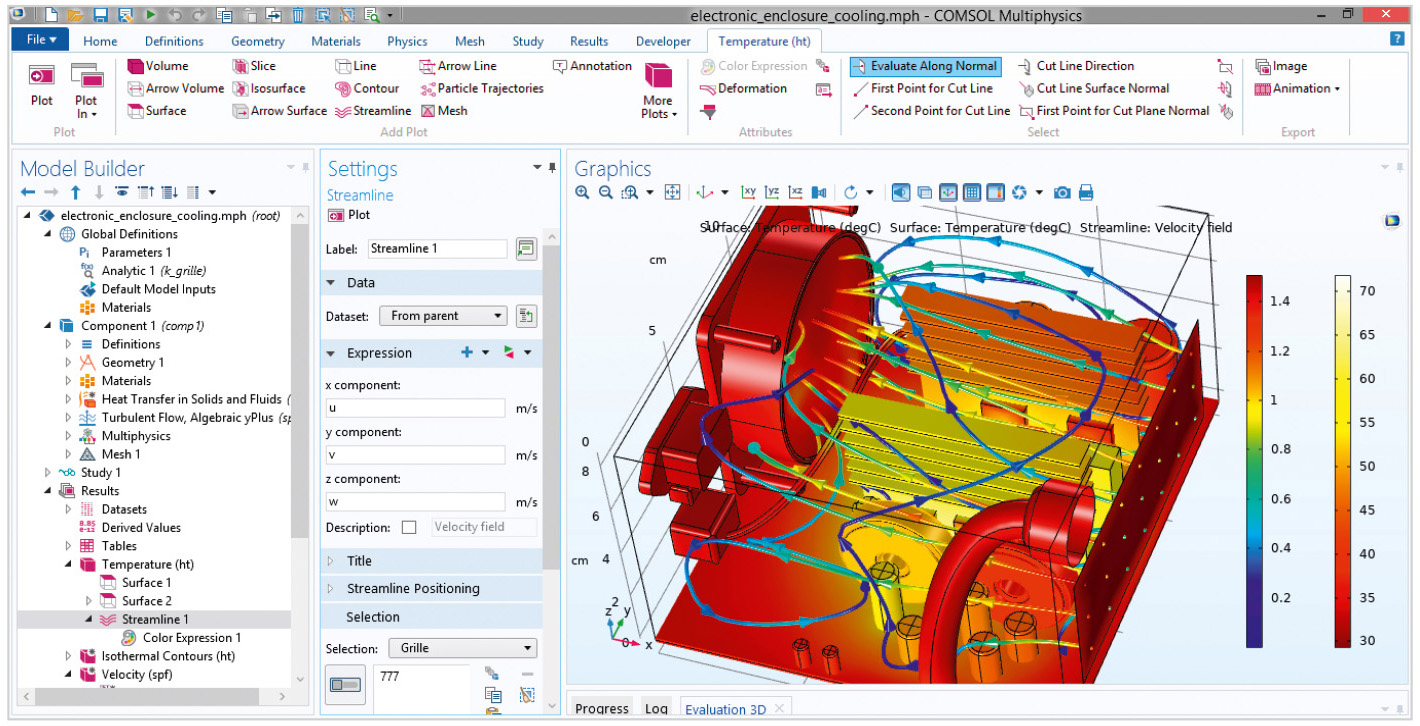The width and height of the screenshot is (1420, 726).
Task: Toggle Second Point for Cut Line
Action: (x=931, y=111)
